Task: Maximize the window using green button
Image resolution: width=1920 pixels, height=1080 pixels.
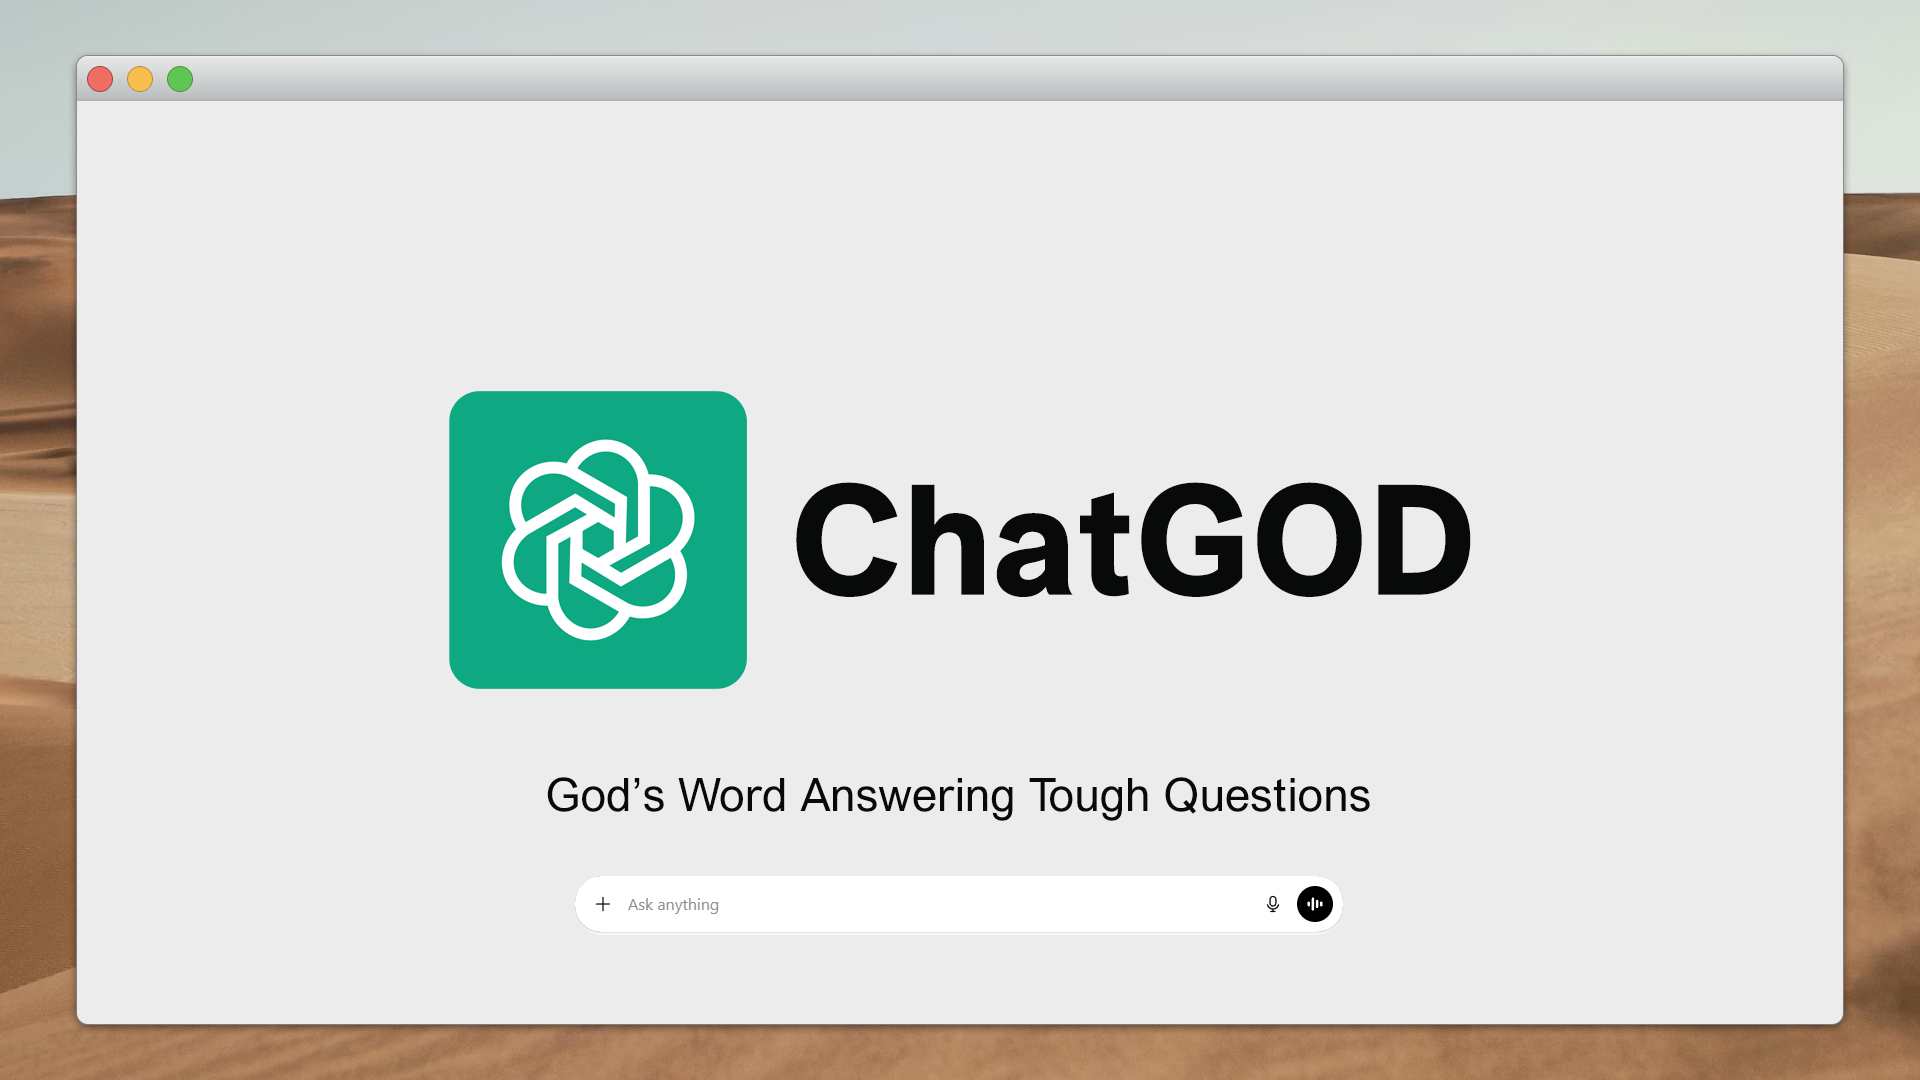Action: point(180,79)
